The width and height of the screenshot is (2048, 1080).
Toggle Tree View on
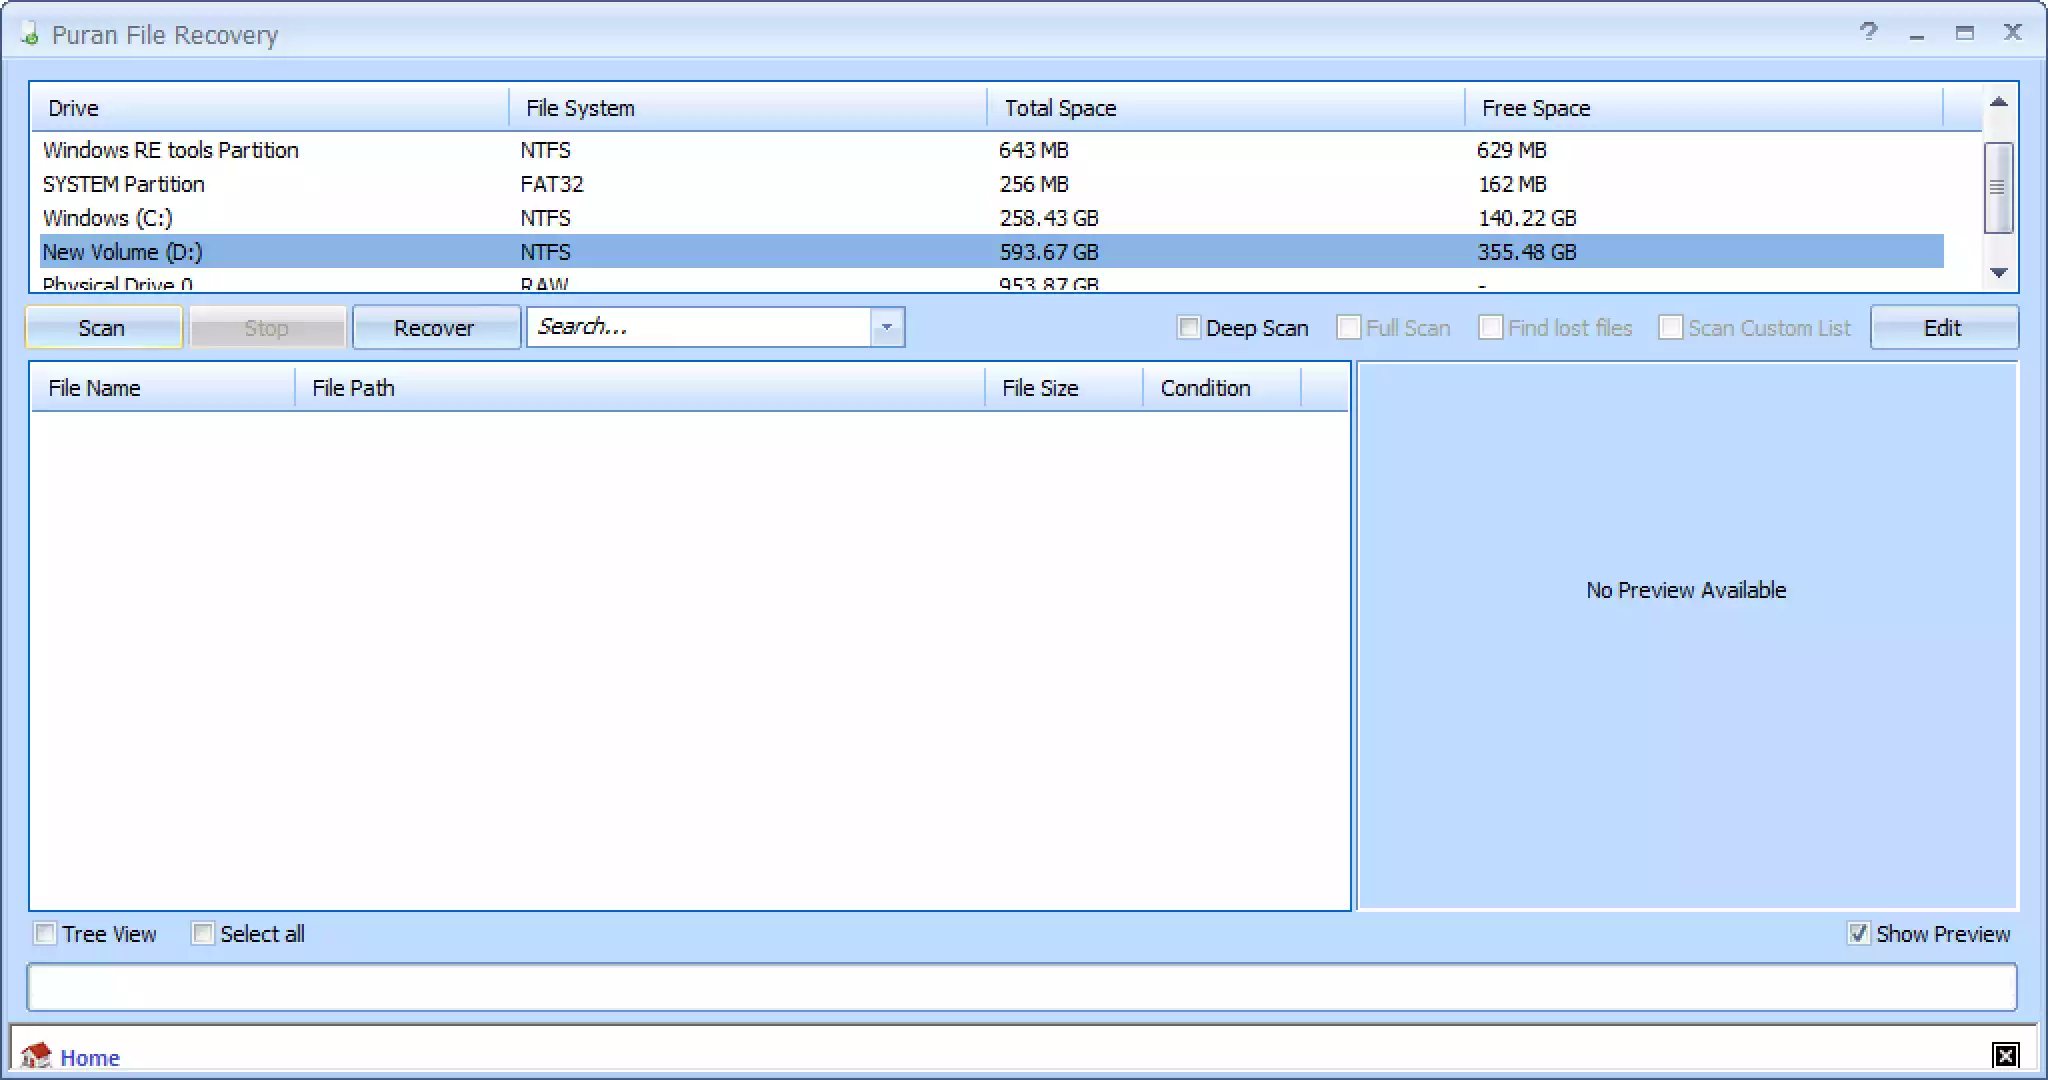(x=44, y=933)
